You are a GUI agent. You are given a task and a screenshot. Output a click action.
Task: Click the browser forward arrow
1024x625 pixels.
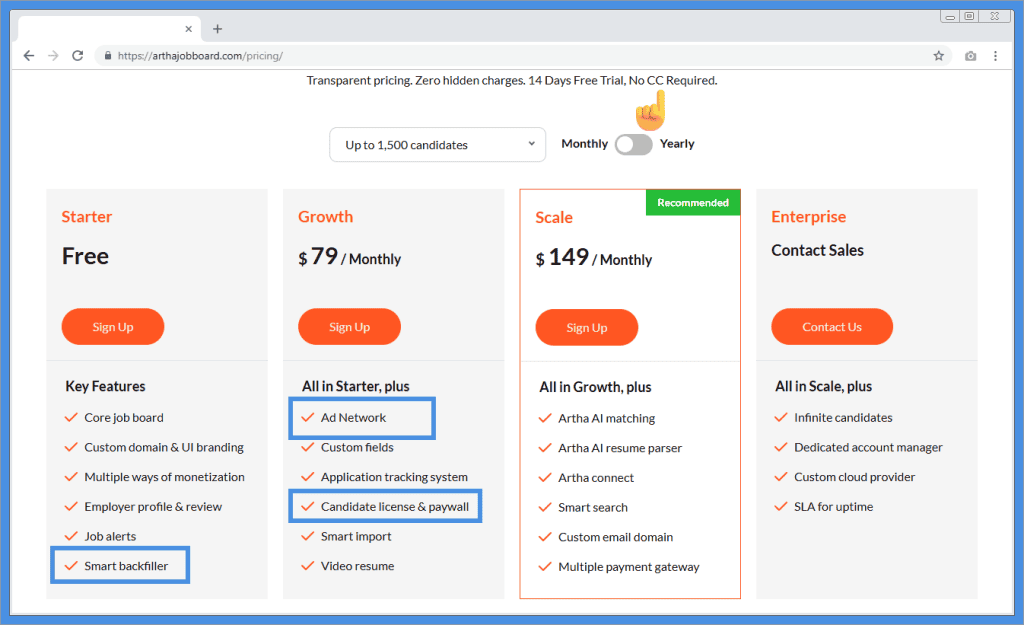click(x=53, y=56)
